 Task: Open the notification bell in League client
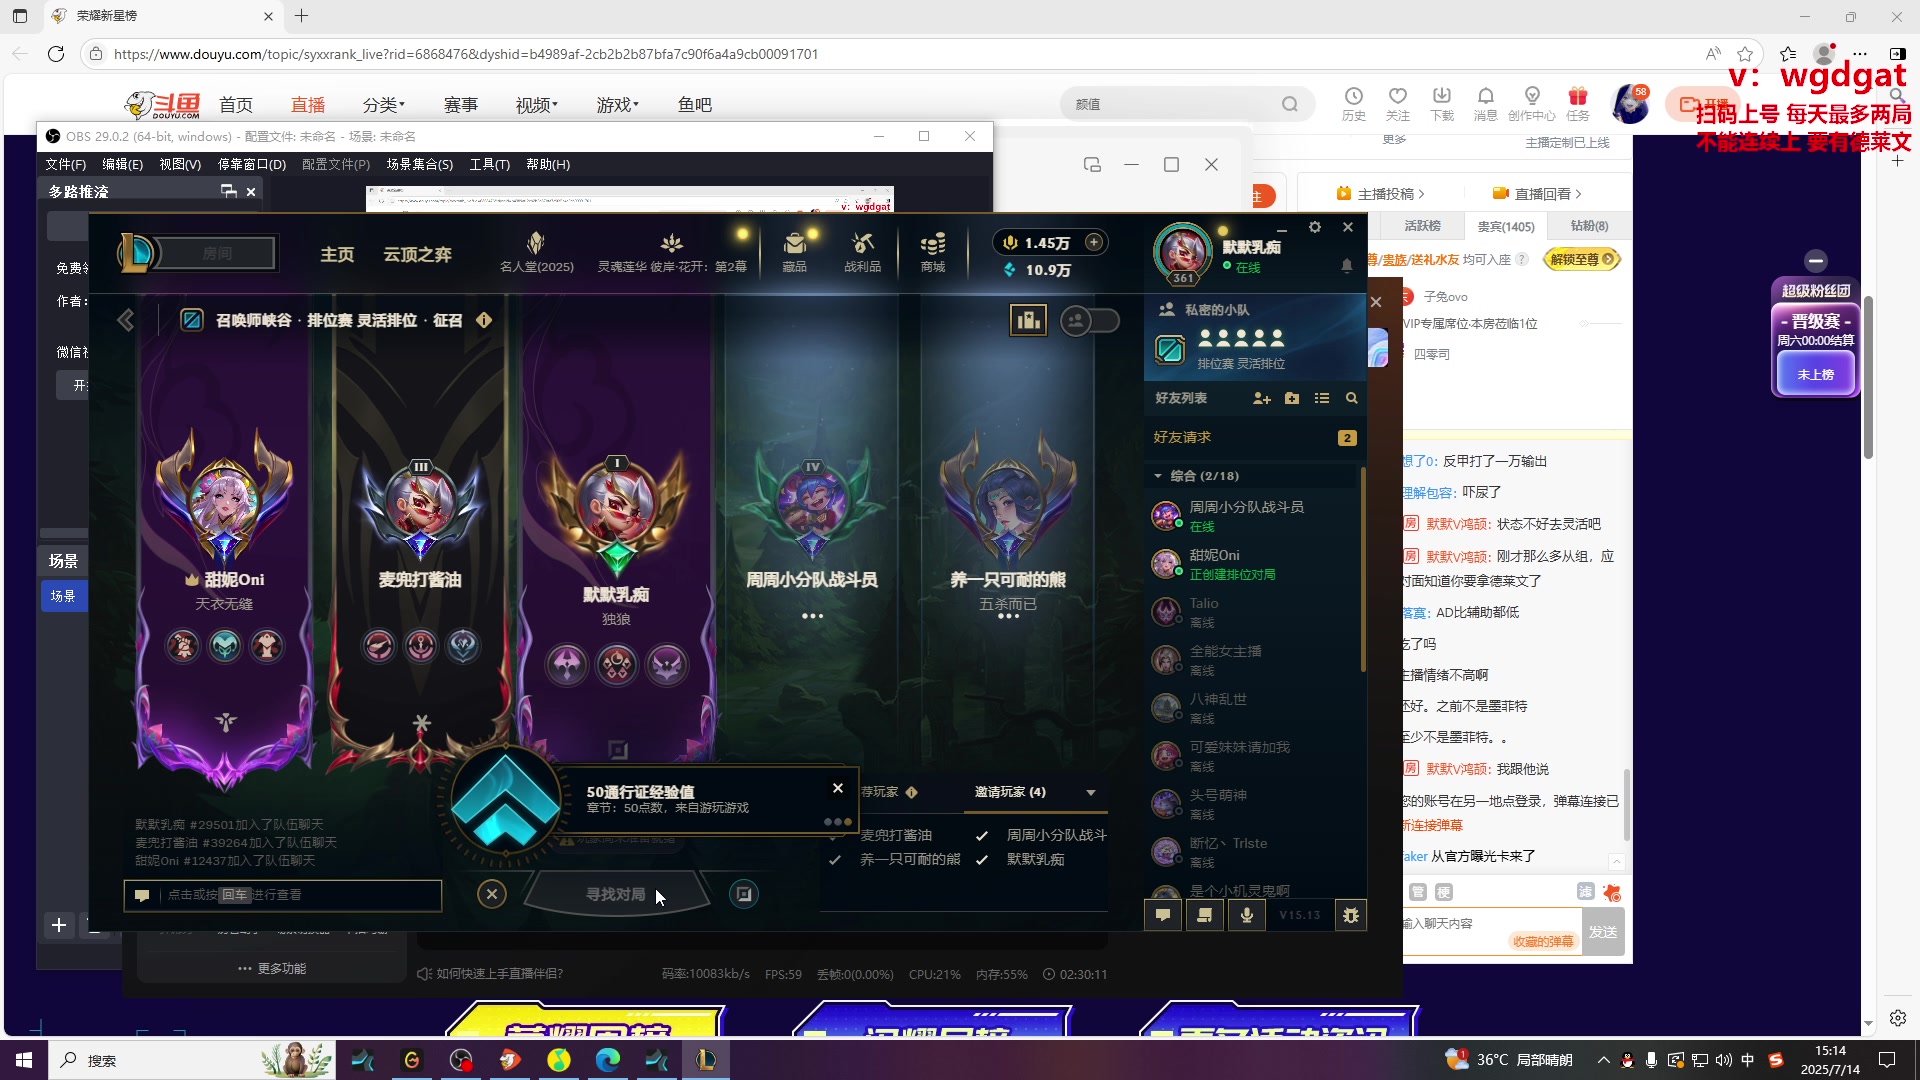(1347, 266)
